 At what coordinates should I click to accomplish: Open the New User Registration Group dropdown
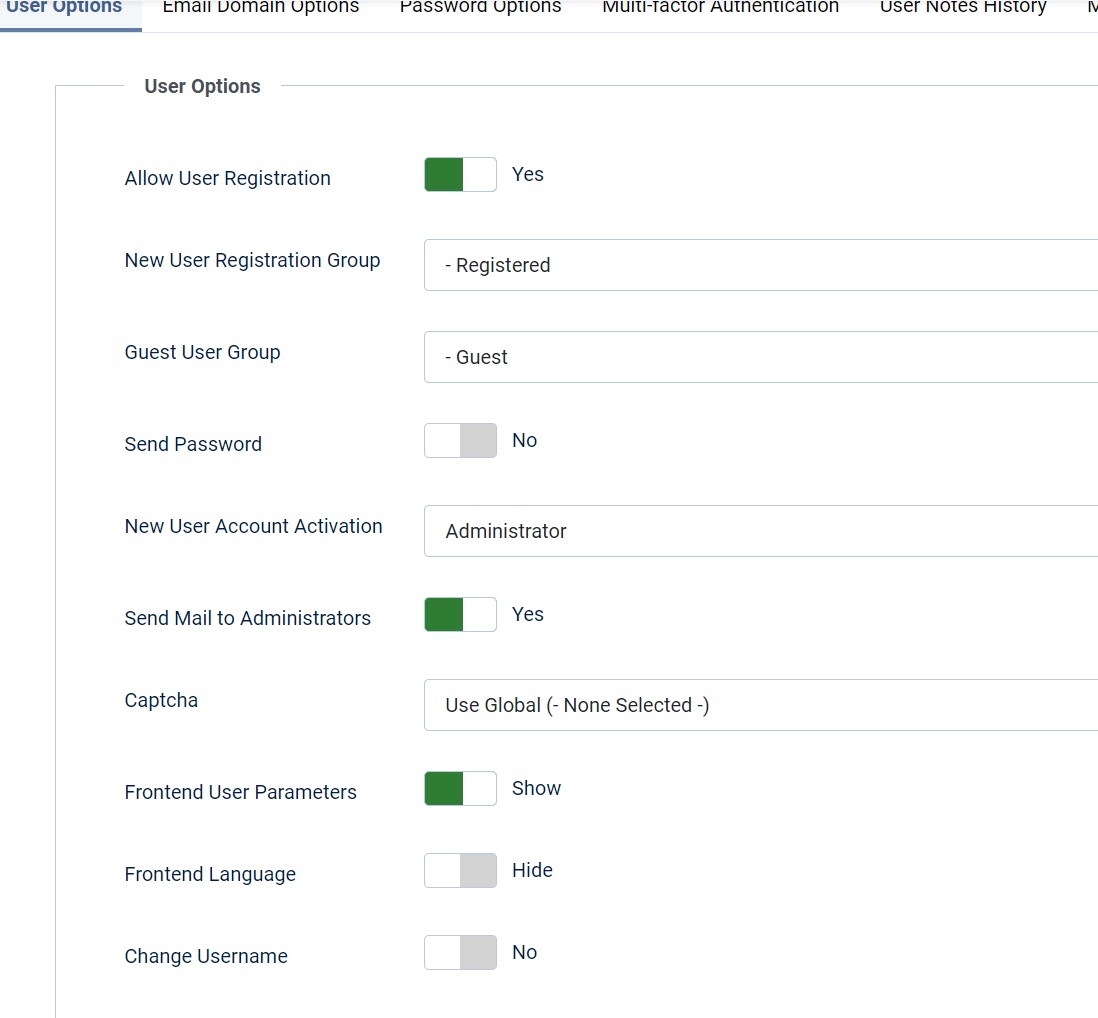pos(760,265)
